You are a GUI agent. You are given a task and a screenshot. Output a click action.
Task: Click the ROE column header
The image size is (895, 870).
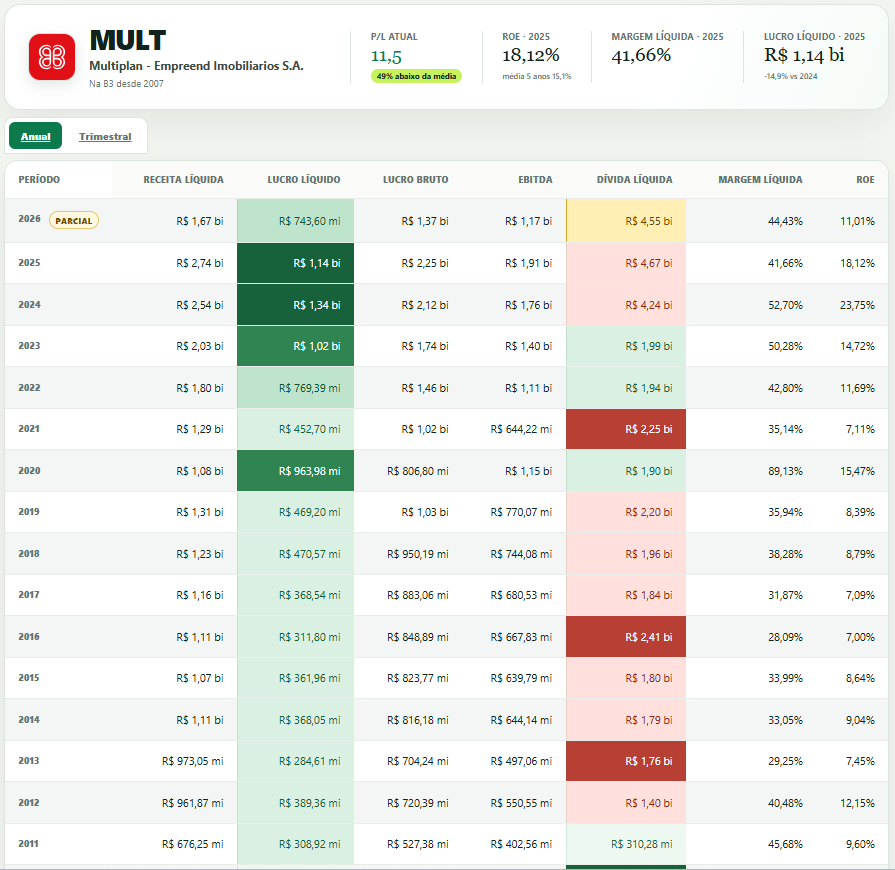coord(865,179)
